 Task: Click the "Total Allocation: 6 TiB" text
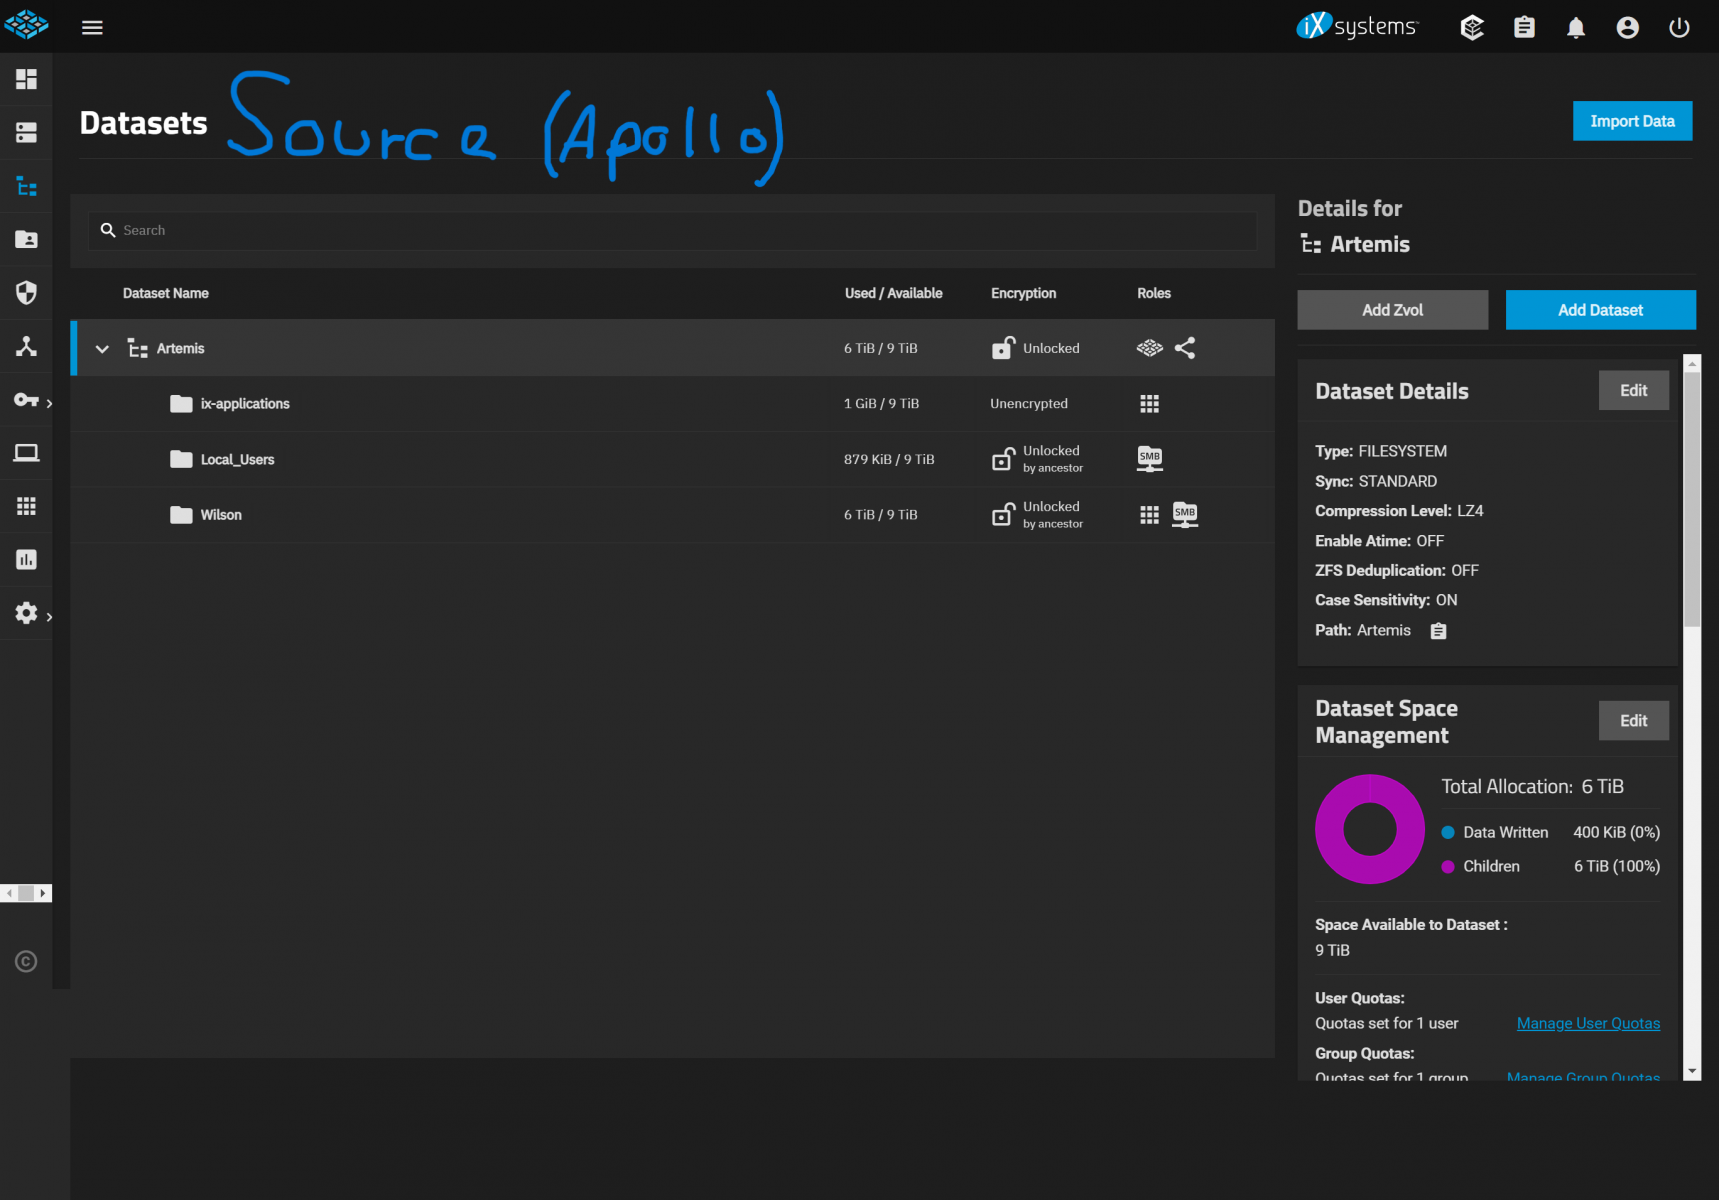pos(1533,787)
